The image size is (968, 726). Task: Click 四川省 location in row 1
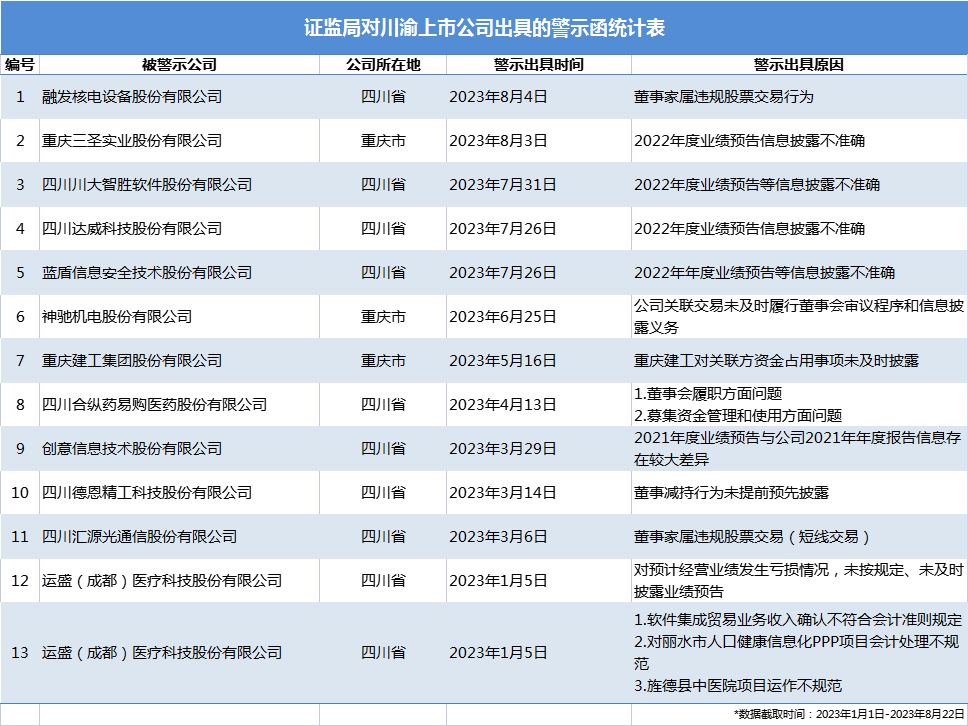click(x=383, y=97)
